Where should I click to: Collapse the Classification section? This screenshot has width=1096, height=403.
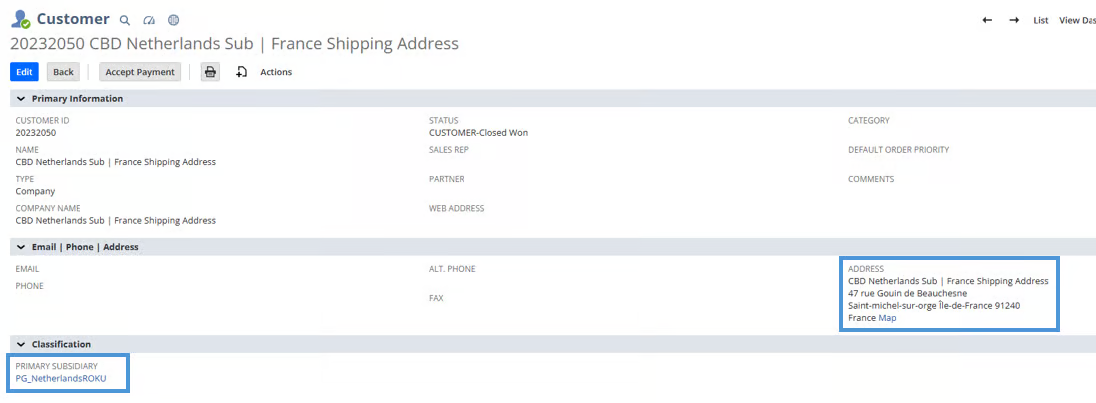tap(20, 344)
